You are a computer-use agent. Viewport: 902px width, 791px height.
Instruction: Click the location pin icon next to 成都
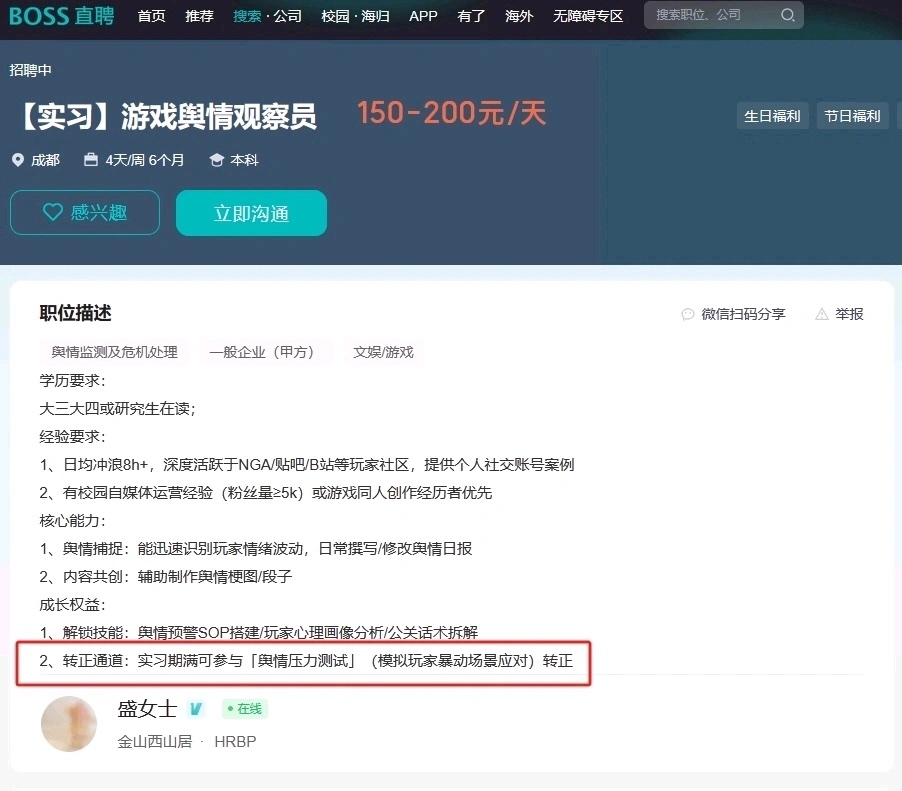click(18, 160)
